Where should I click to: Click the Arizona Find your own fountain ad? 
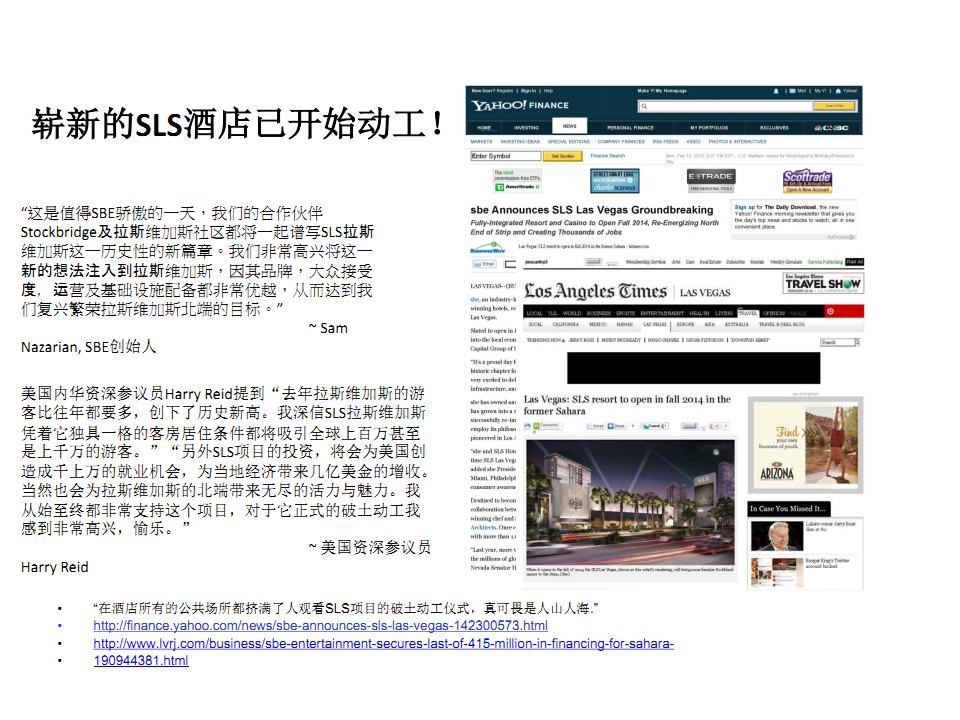[x=806, y=445]
